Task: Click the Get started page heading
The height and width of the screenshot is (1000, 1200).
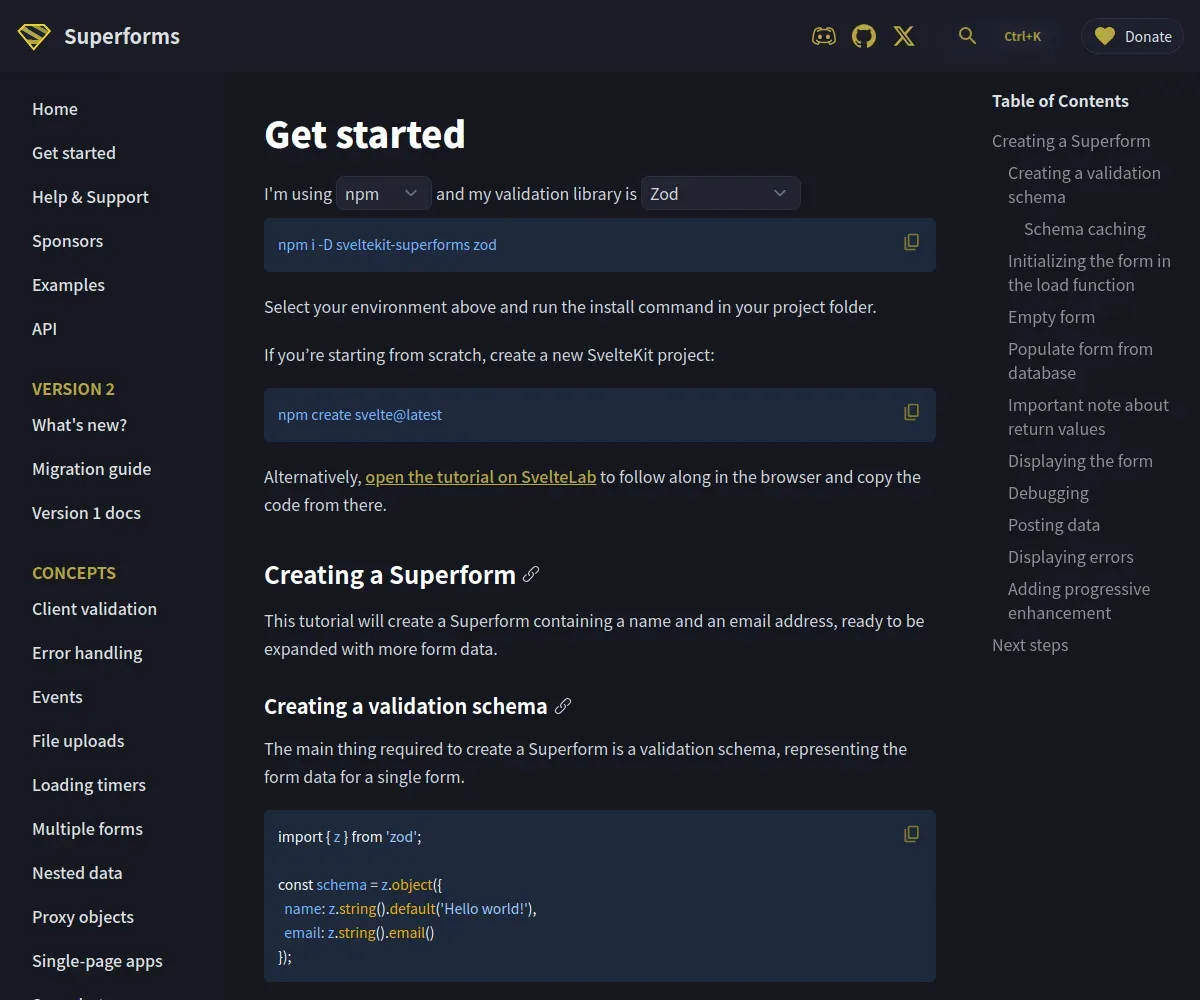Action: coord(365,134)
